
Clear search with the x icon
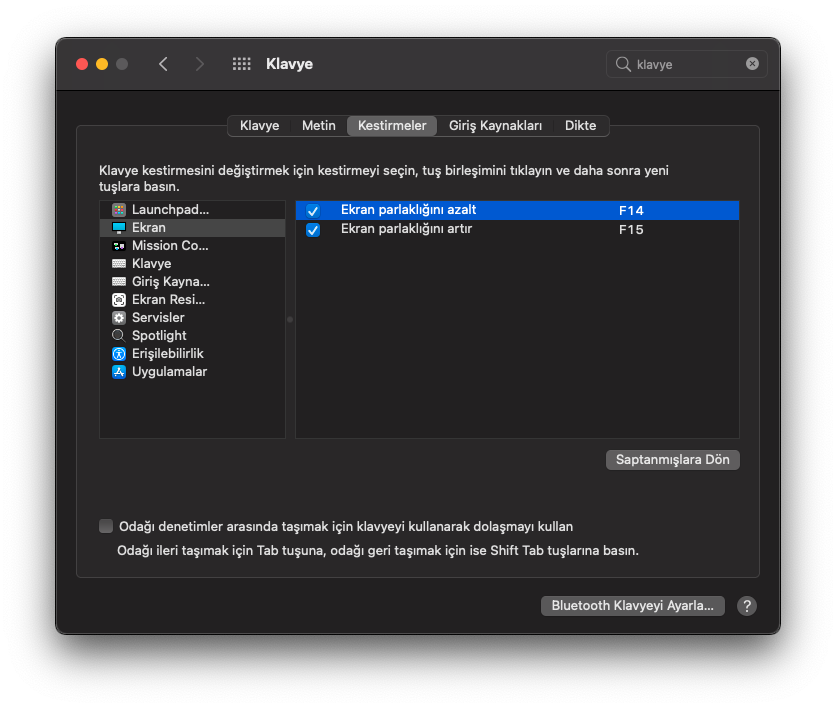[752, 64]
